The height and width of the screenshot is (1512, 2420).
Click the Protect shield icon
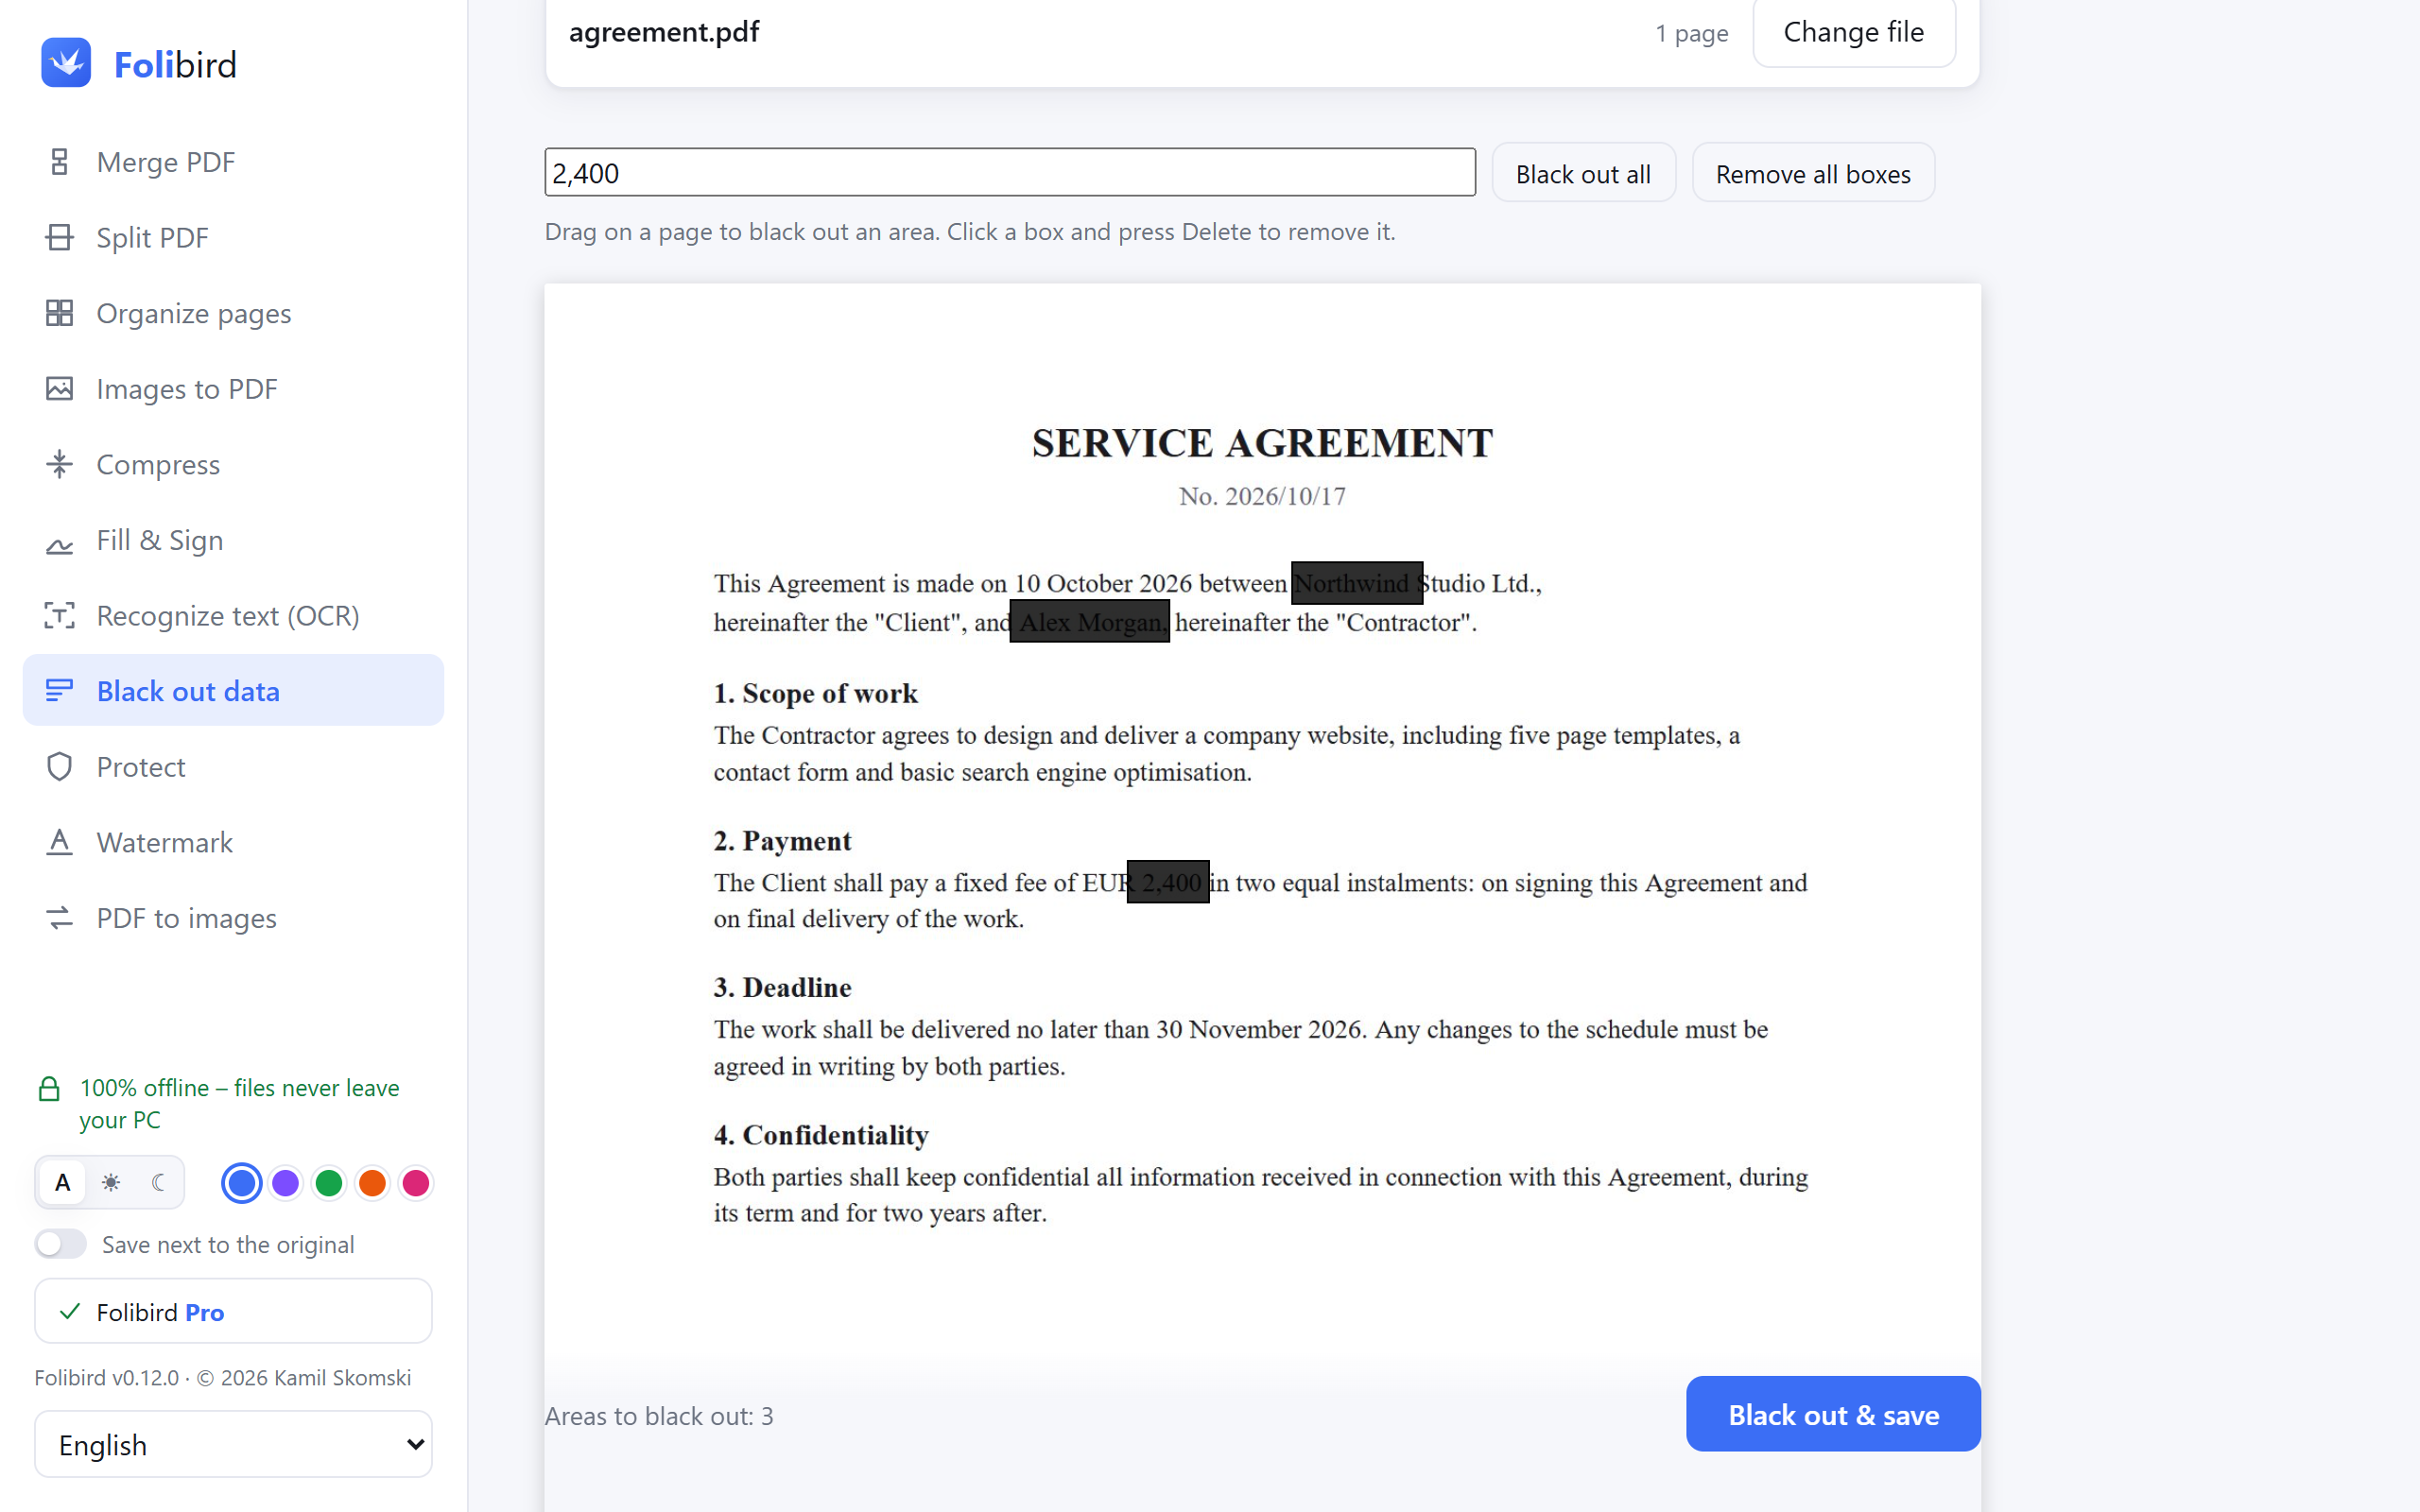(x=60, y=766)
